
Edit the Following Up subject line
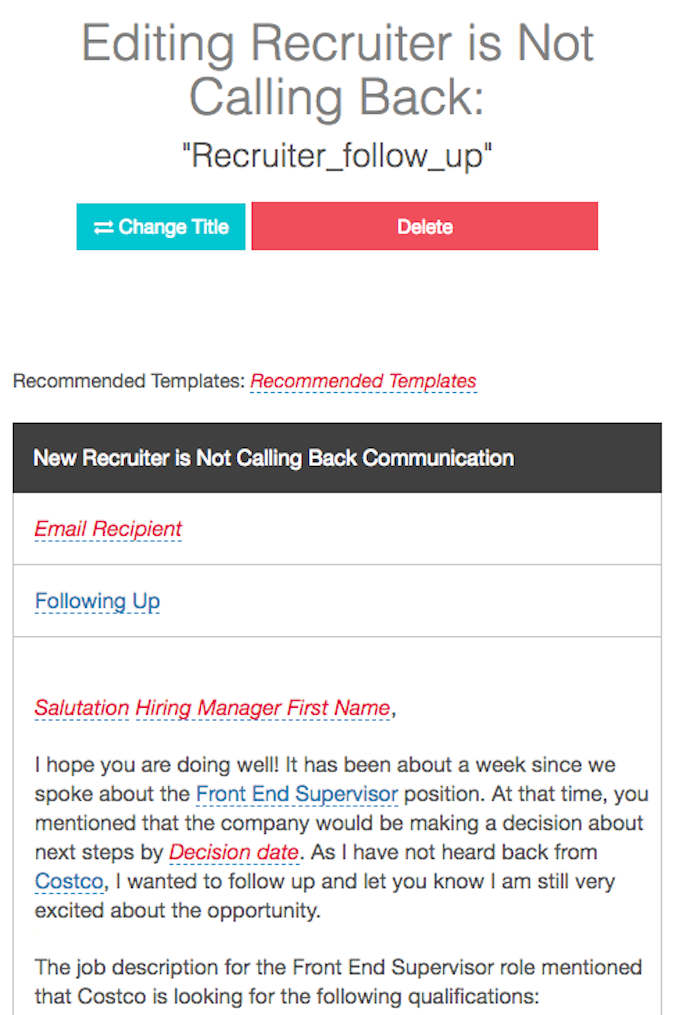[97, 601]
